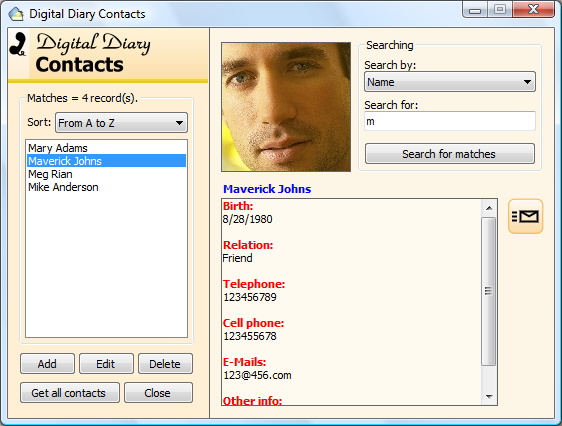Viewport: 562px width, 426px height.
Task: Click Get all contacts button
Action: [70, 393]
